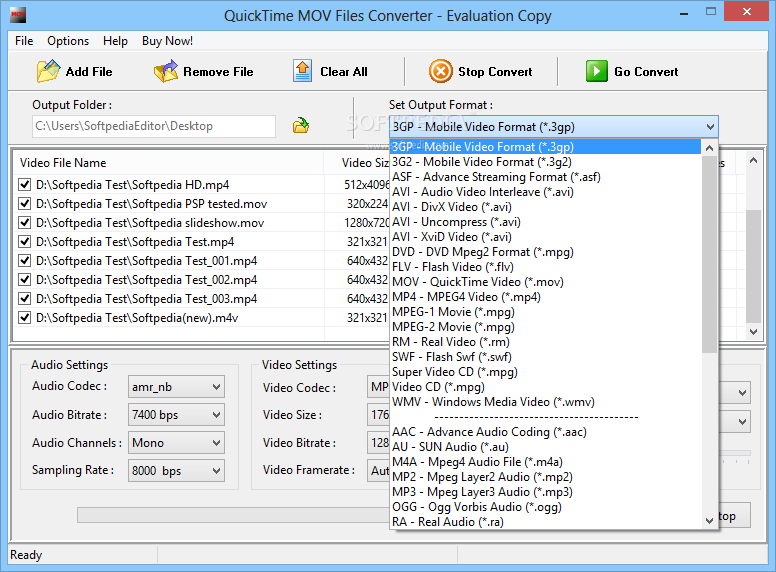The height and width of the screenshot is (572, 776).
Task: Pick AVI - Audio Video Interleave
Action: [546, 192]
